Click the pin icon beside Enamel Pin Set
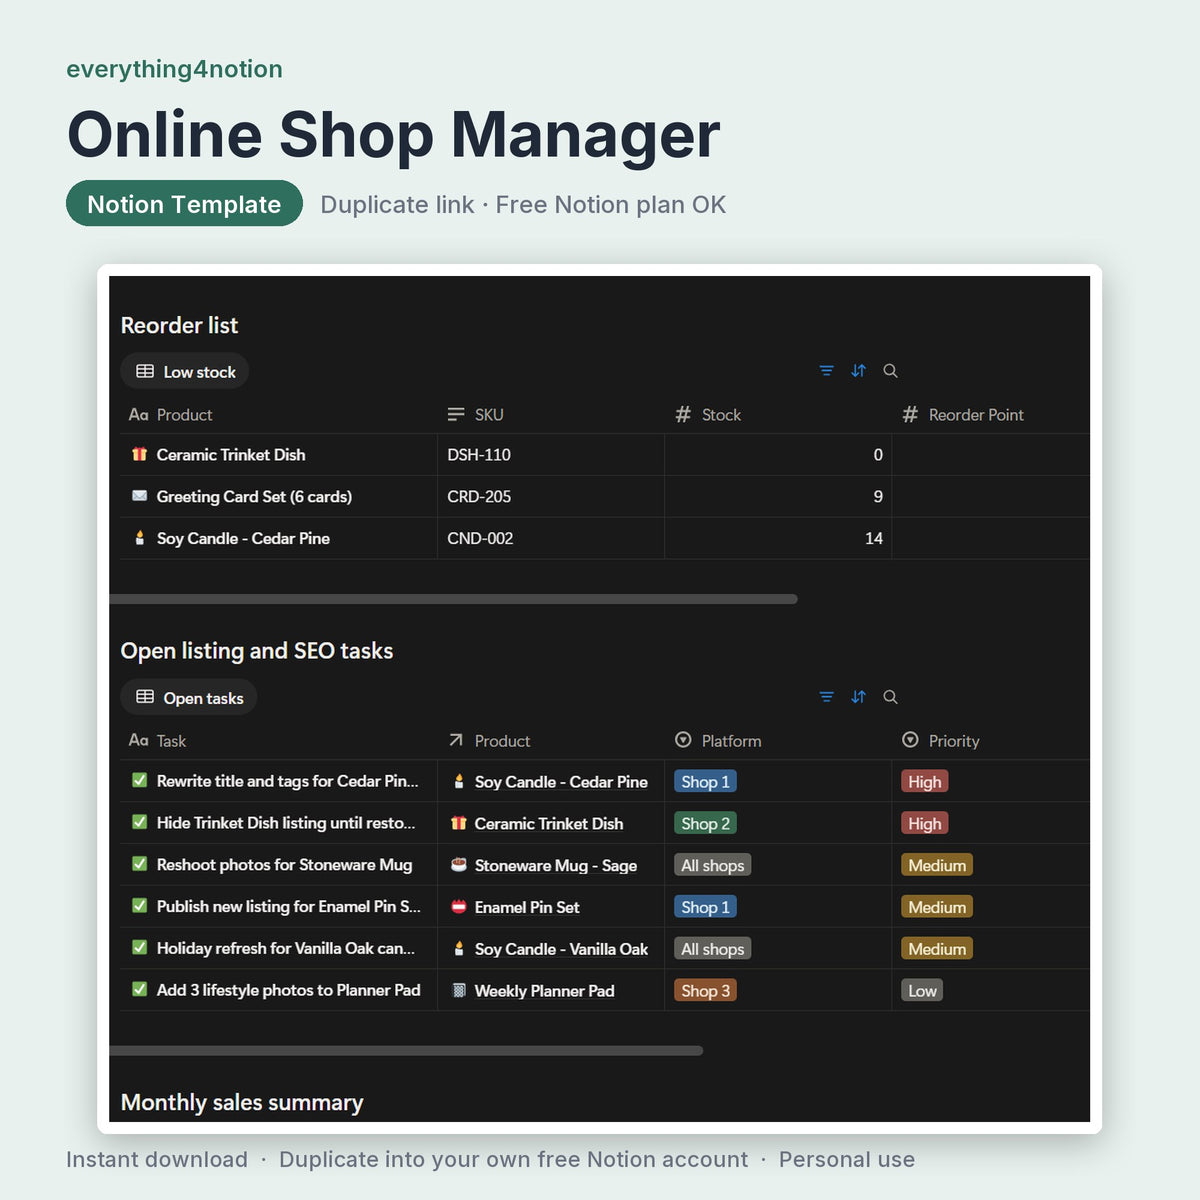Image resolution: width=1200 pixels, height=1200 pixels. click(x=458, y=907)
